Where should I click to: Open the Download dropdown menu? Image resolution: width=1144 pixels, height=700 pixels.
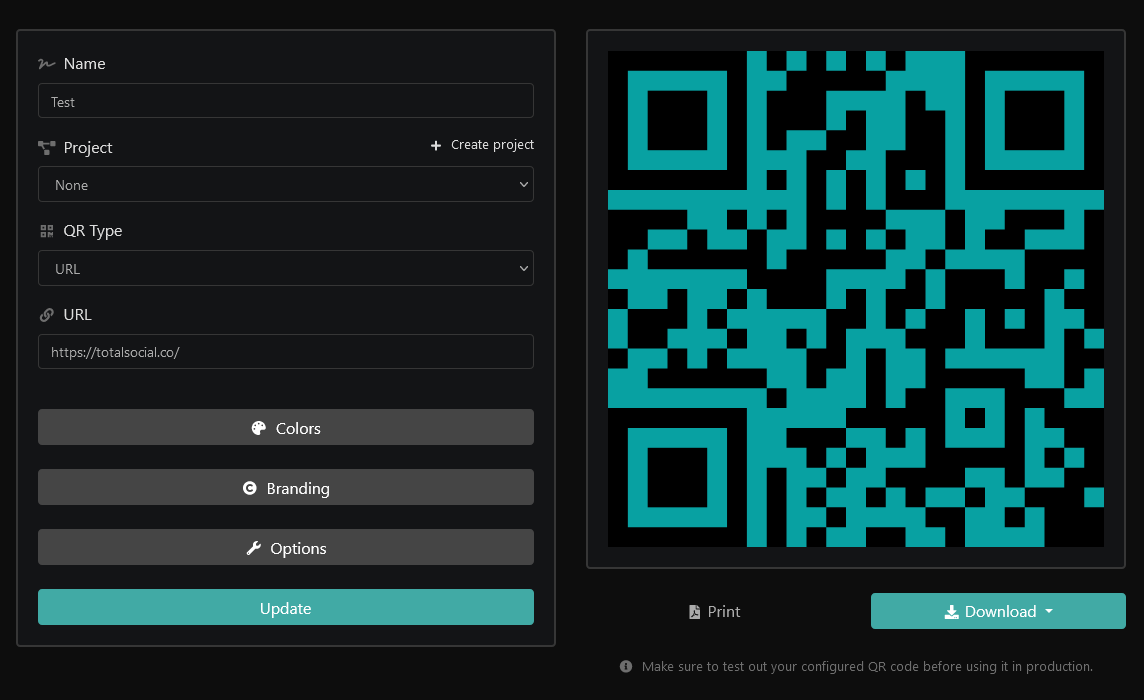click(x=998, y=612)
